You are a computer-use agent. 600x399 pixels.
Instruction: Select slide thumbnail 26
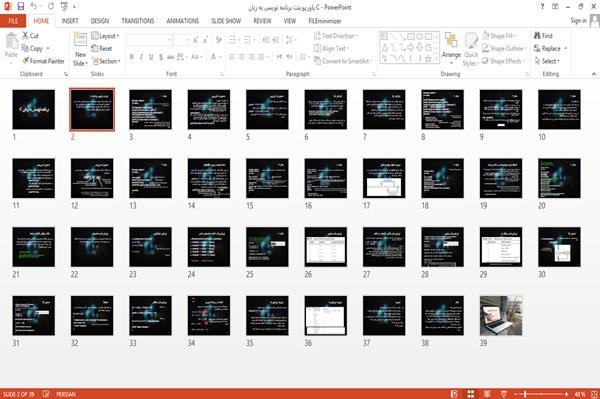326,247
